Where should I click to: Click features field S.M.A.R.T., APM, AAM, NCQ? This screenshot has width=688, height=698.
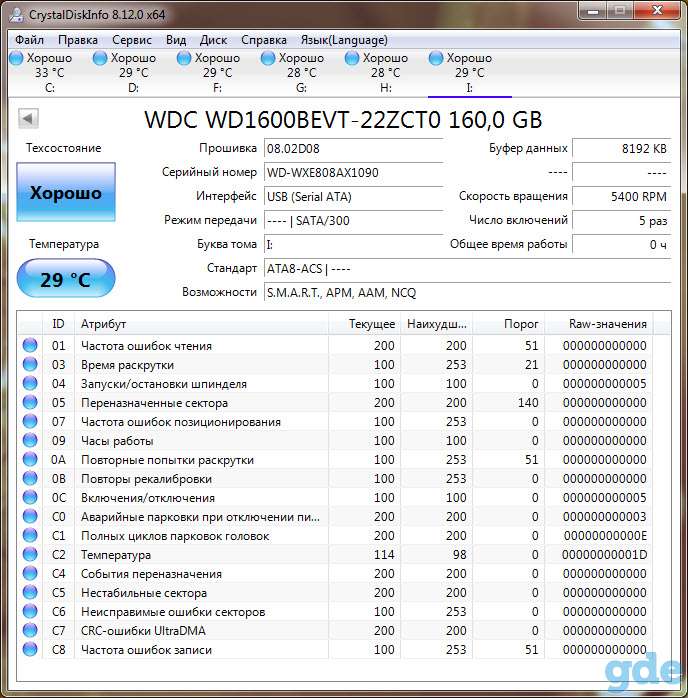point(467,293)
